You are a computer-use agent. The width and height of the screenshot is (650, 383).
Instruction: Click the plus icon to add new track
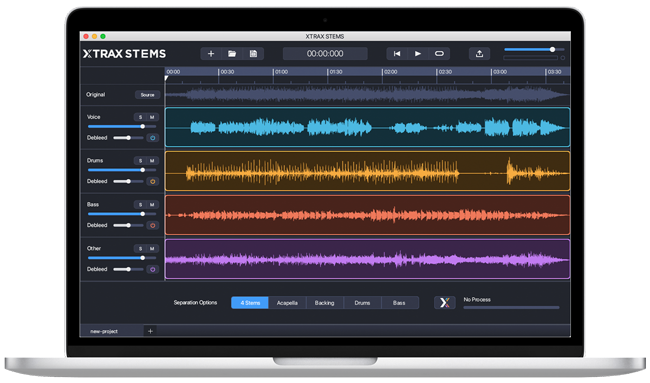(x=211, y=53)
